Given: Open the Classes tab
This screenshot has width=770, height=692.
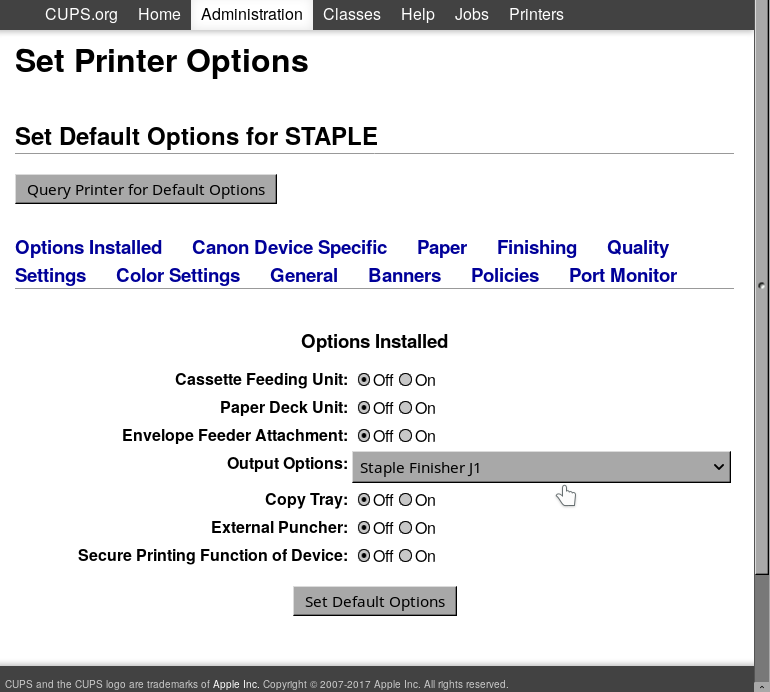Looking at the screenshot, I should (x=352, y=14).
